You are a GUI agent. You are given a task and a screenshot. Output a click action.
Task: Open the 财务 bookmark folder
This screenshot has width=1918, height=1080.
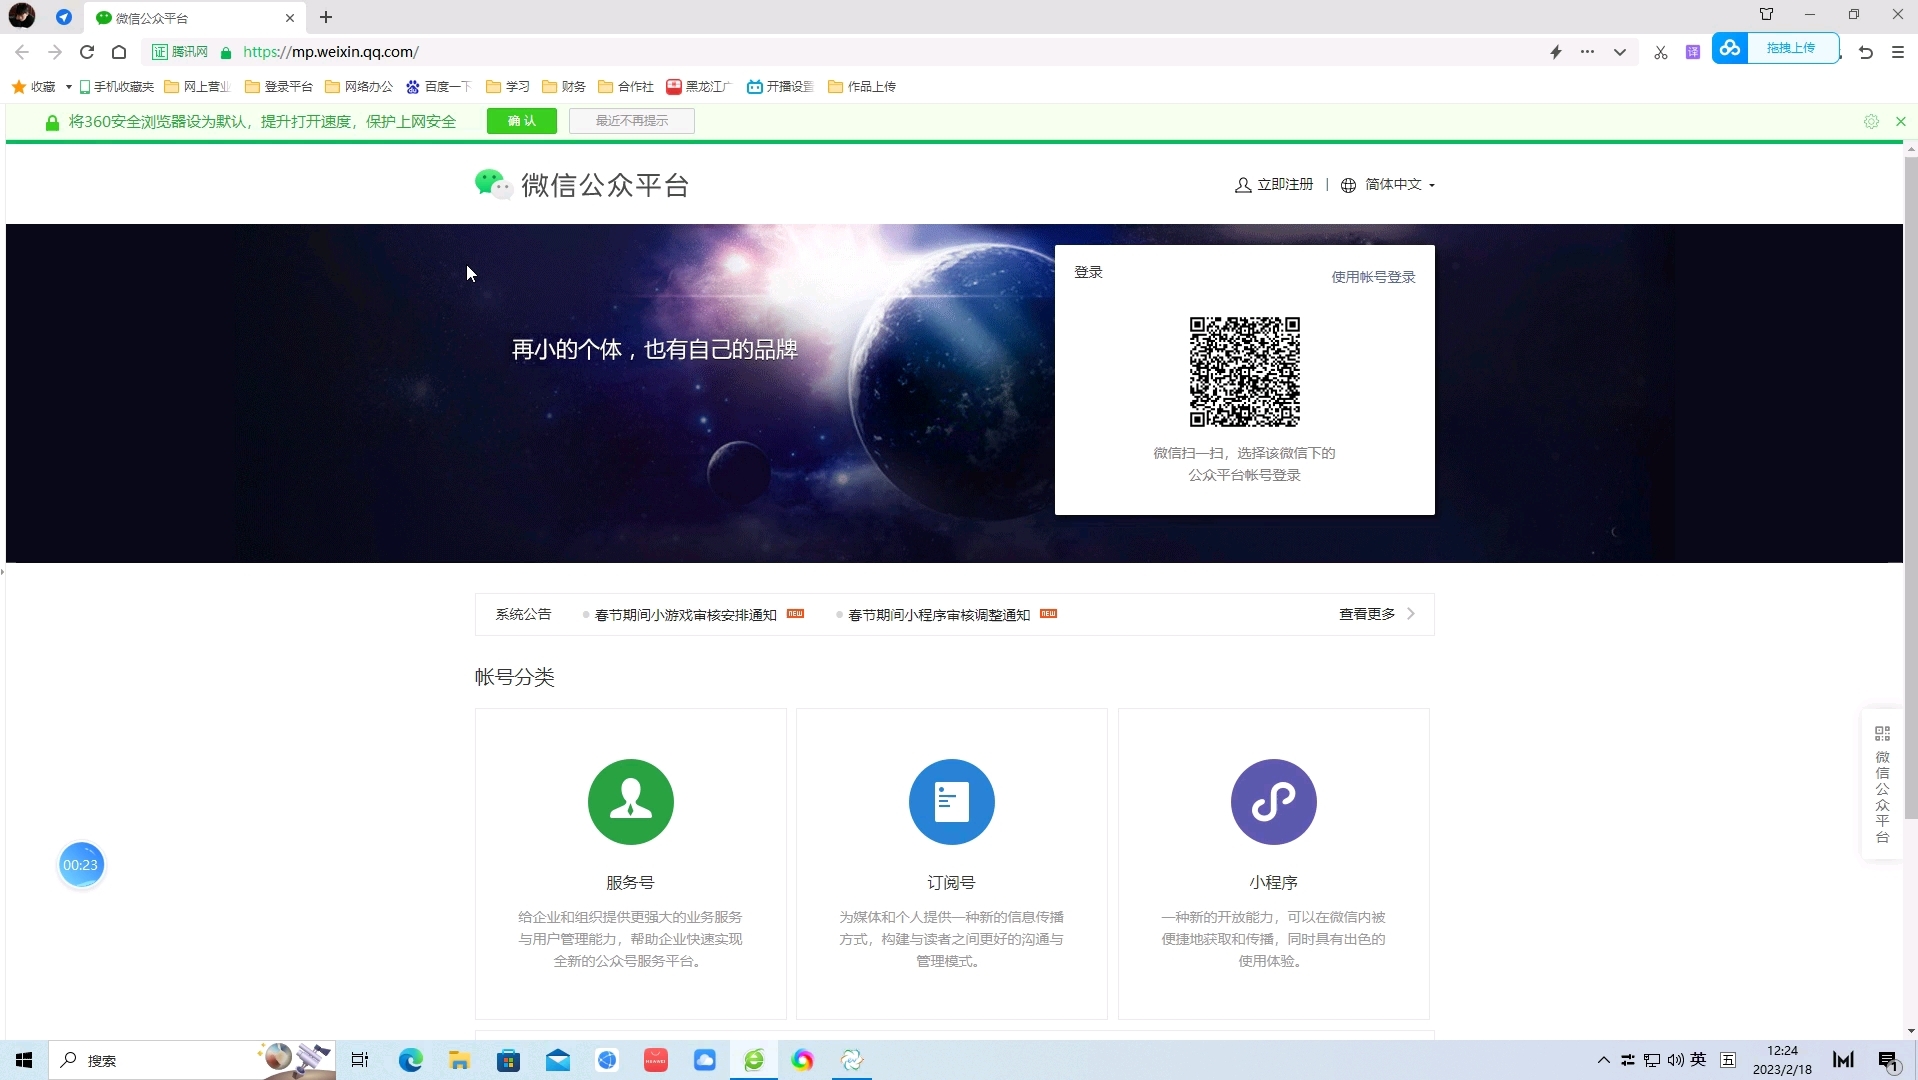pos(564,87)
